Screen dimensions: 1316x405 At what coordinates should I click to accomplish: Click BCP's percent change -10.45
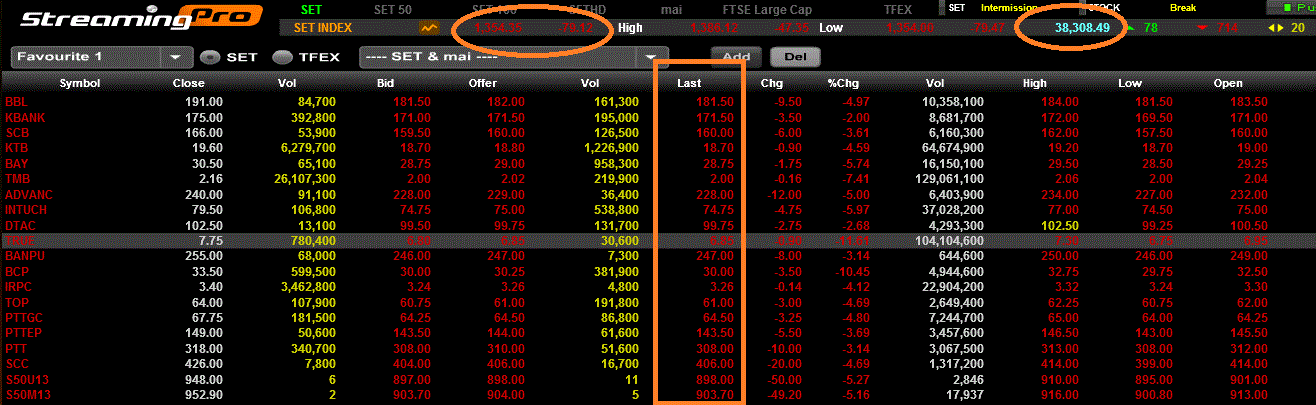850,271
